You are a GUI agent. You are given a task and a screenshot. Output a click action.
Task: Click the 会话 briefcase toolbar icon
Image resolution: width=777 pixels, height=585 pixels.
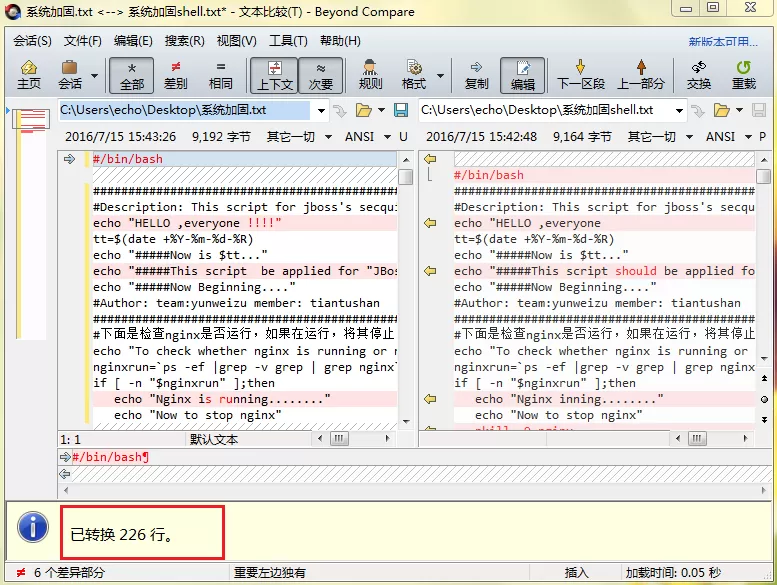tap(70, 75)
